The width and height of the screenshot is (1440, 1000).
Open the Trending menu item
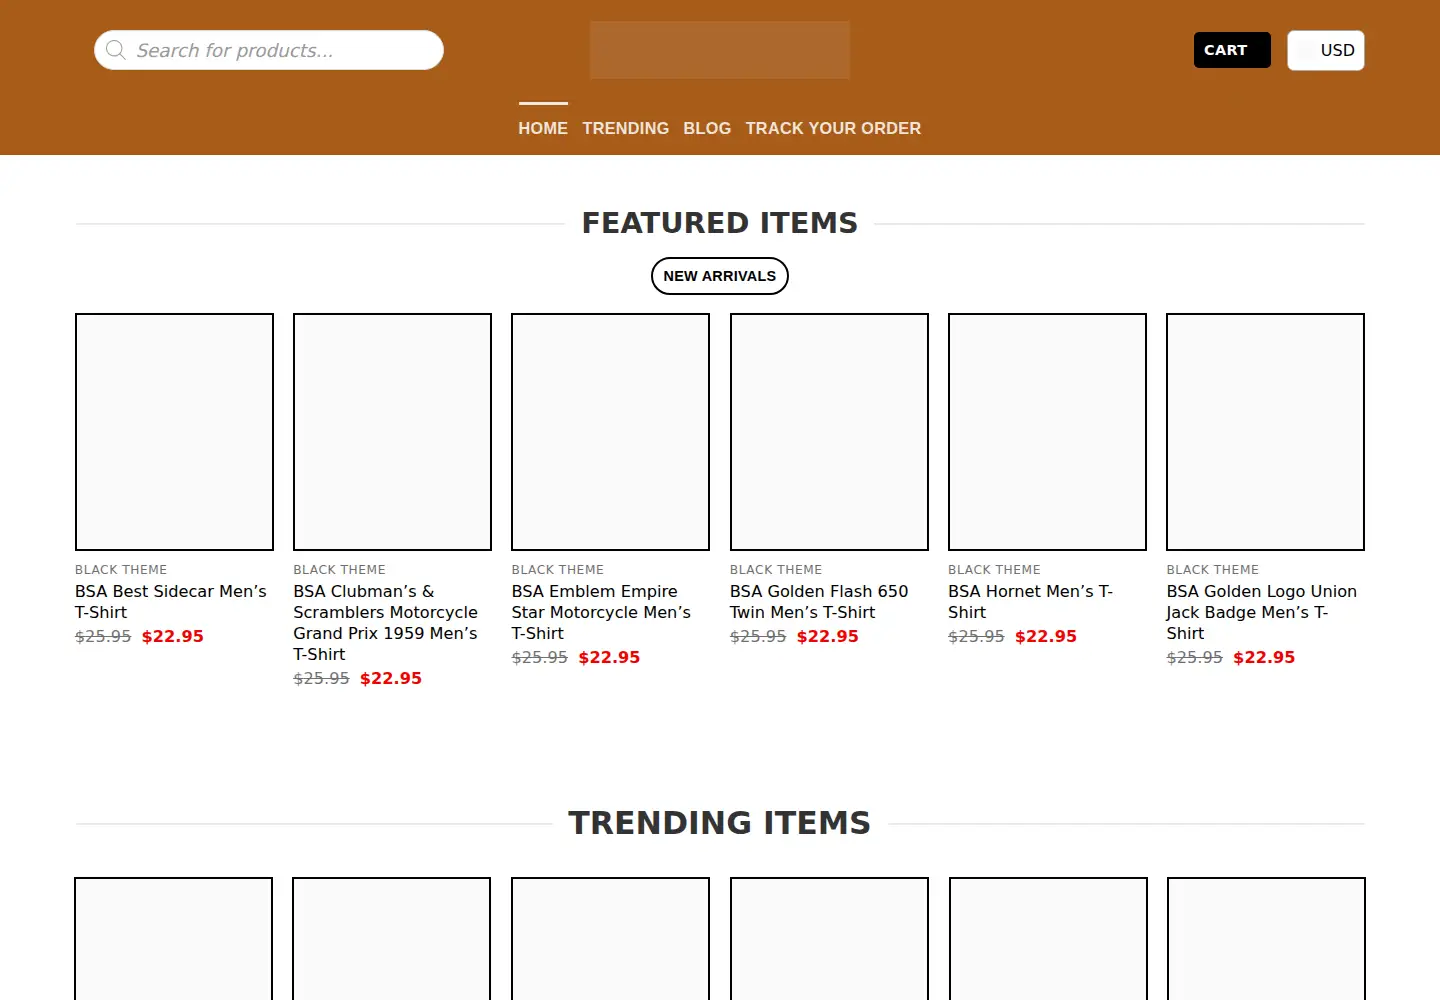(626, 128)
